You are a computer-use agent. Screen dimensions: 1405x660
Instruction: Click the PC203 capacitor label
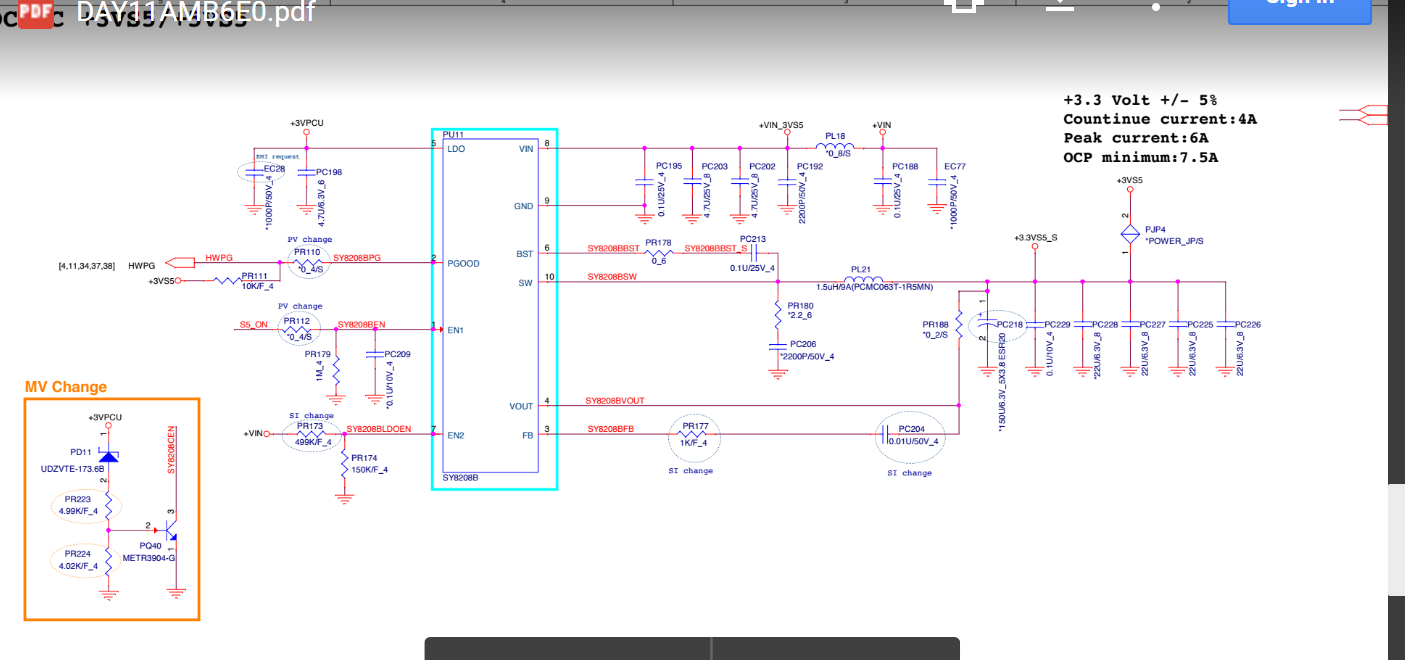click(x=715, y=166)
